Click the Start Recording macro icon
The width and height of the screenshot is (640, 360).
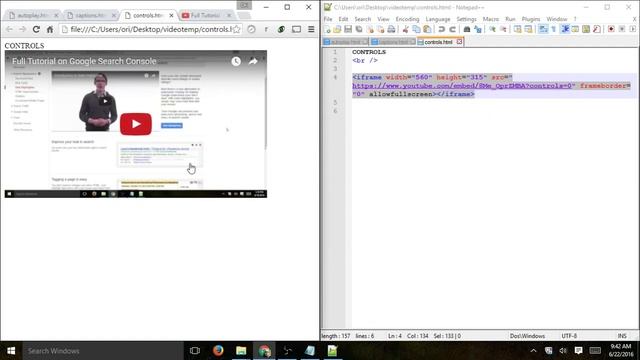point(611,29)
